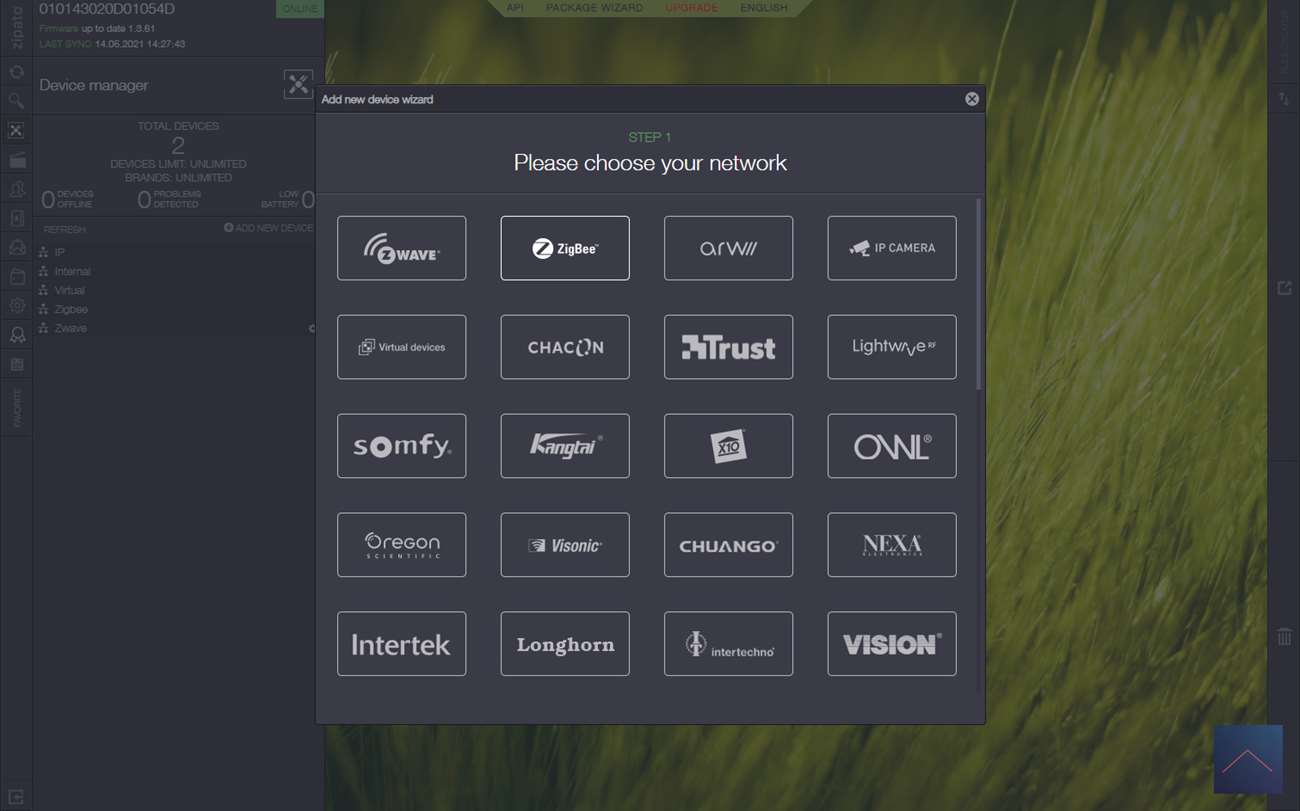Viewport: 1300px width, 811px height.
Task: Click the ONLINE status badge
Action: (x=299, y=9)
